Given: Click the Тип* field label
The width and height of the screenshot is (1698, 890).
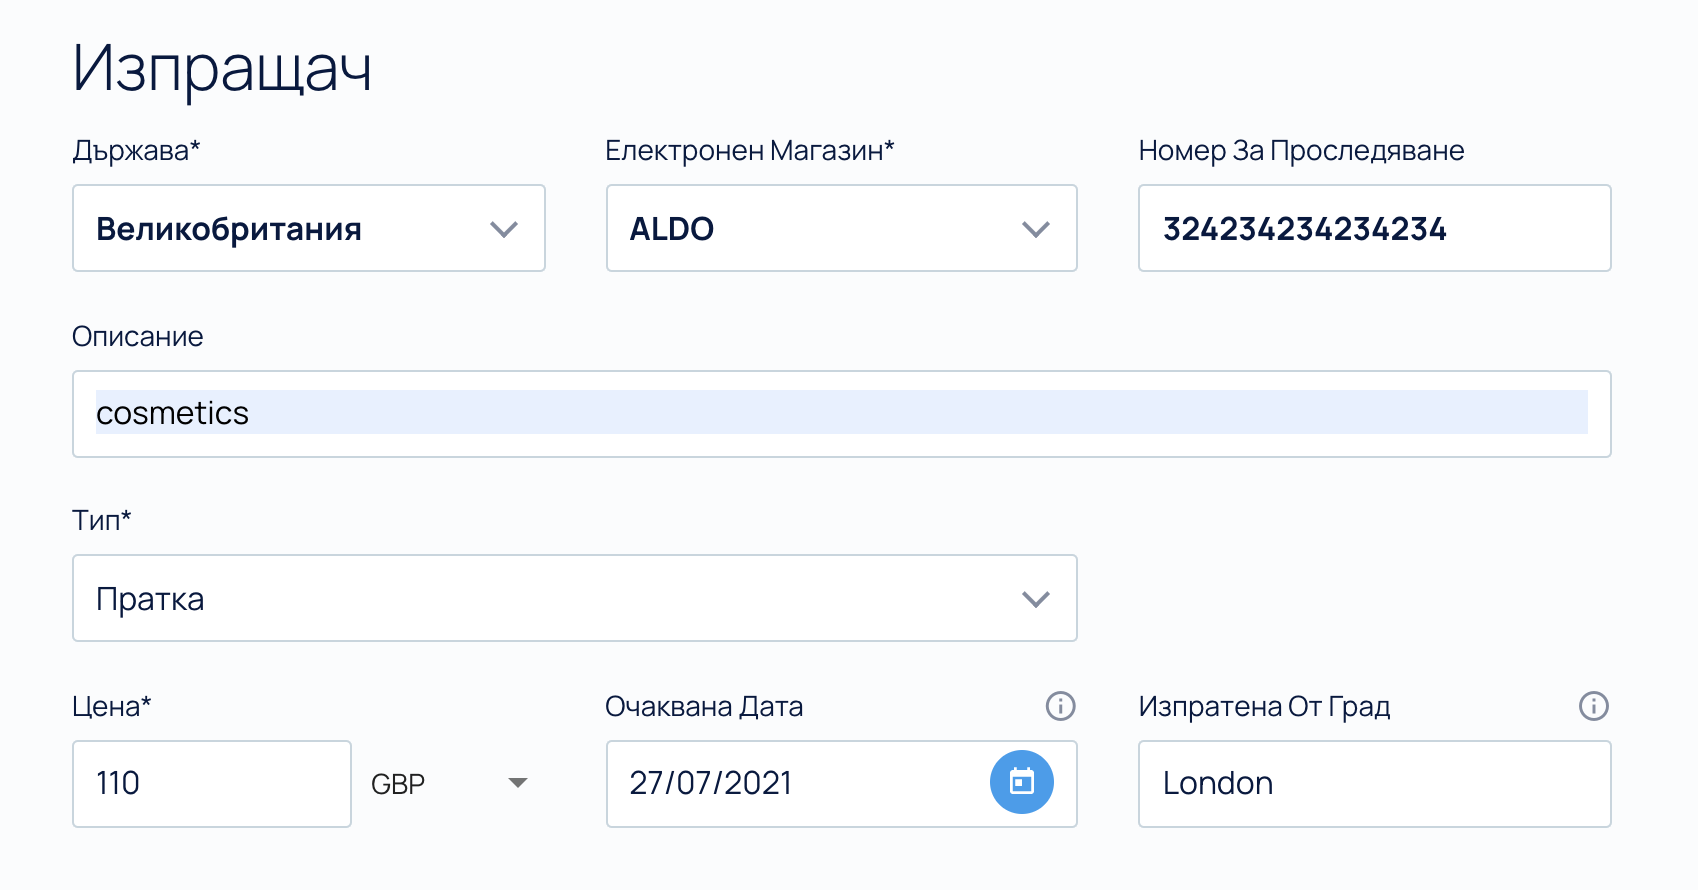Looking at the screenshot, I should coord(101,521).
